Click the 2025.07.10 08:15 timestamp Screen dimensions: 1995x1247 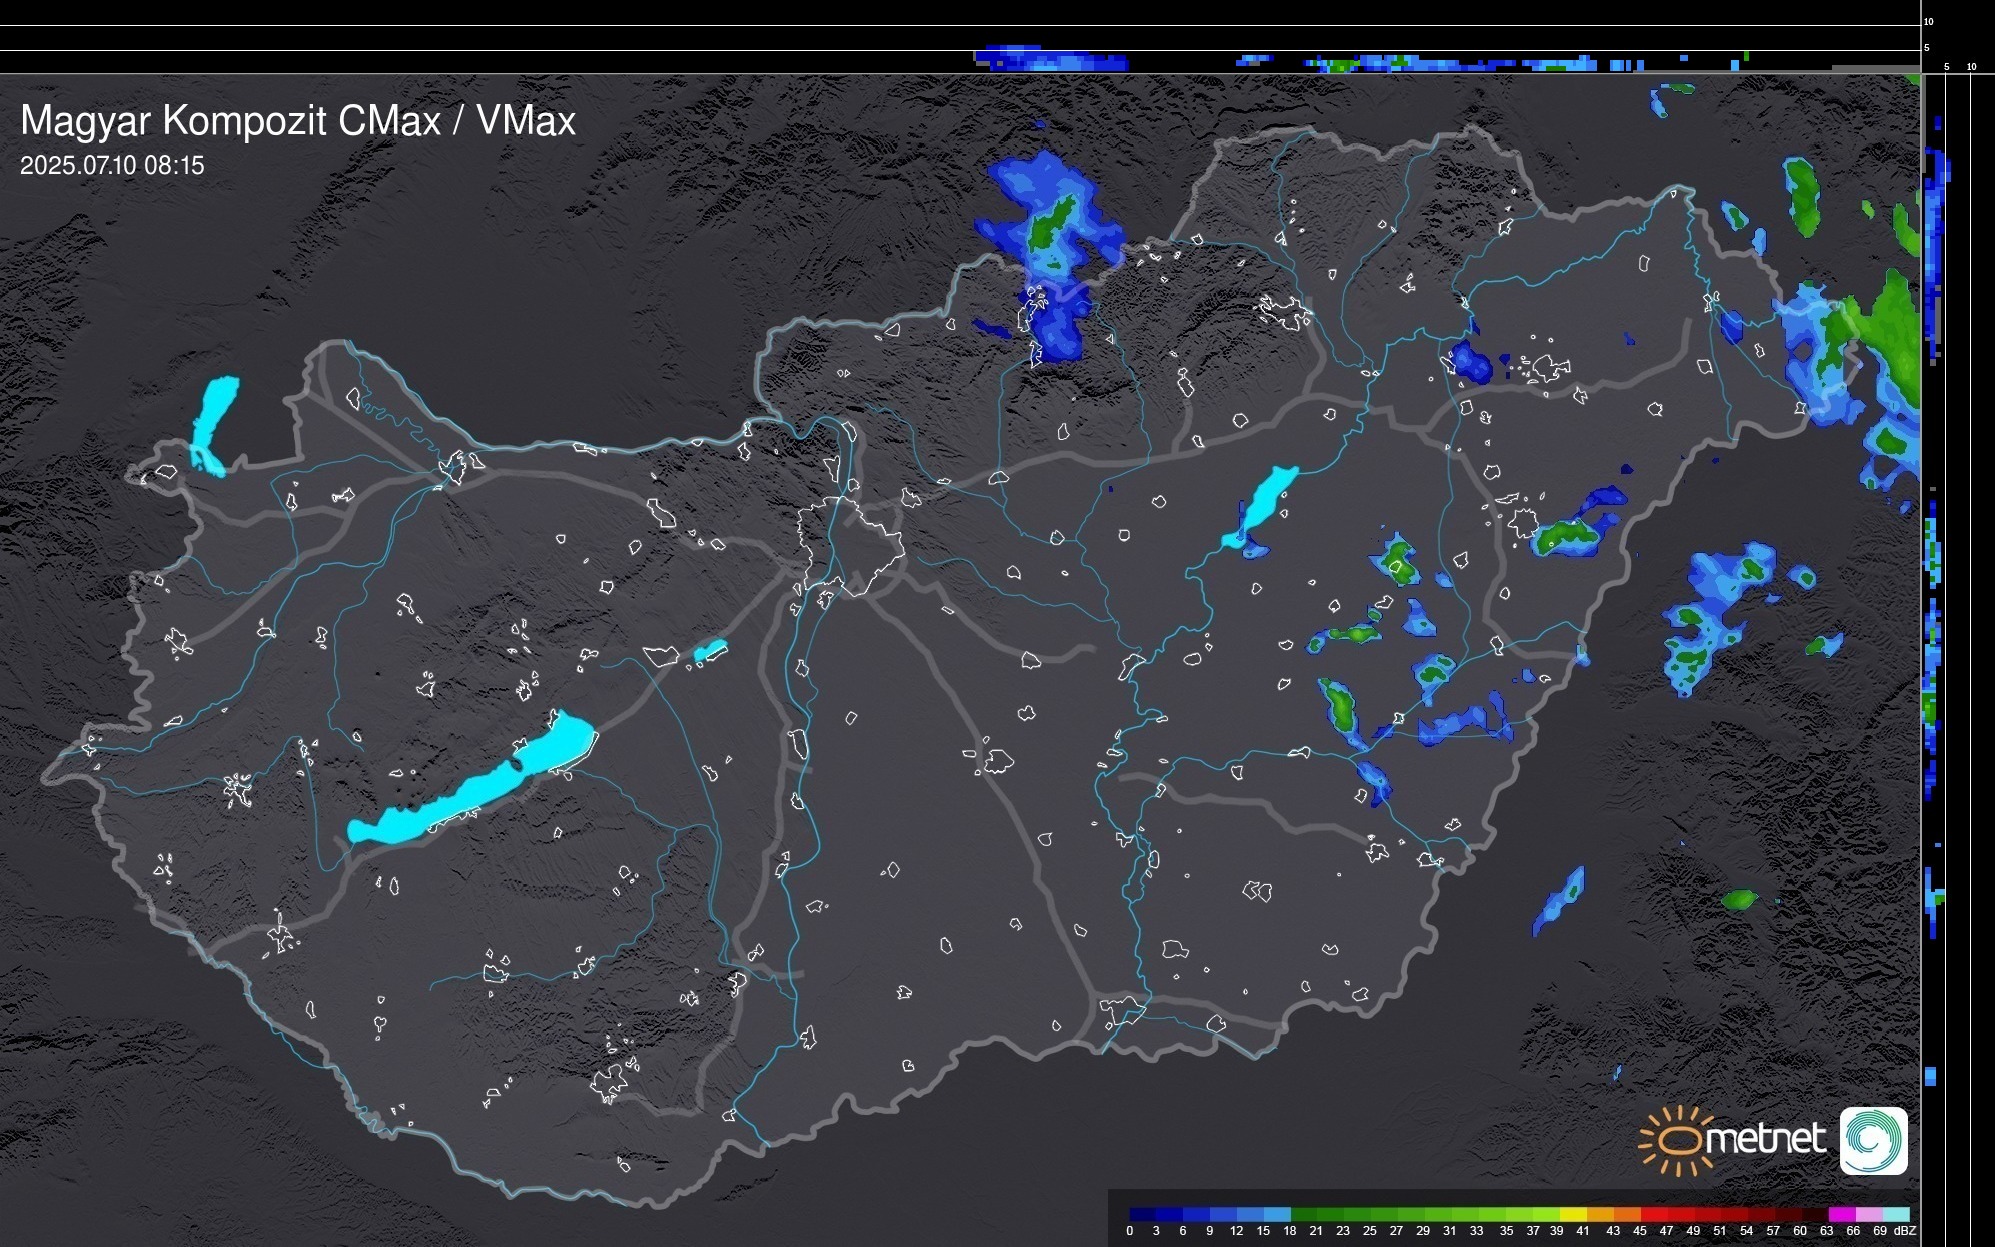112,166
